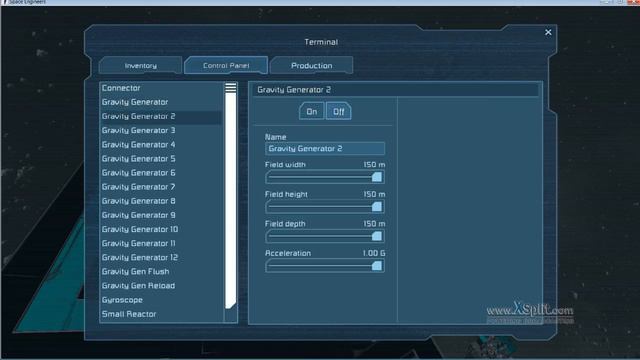Screen dimensions: 640x360
Task: Select Gravity Generator 3 in list
Action: (x=161, y=130)
